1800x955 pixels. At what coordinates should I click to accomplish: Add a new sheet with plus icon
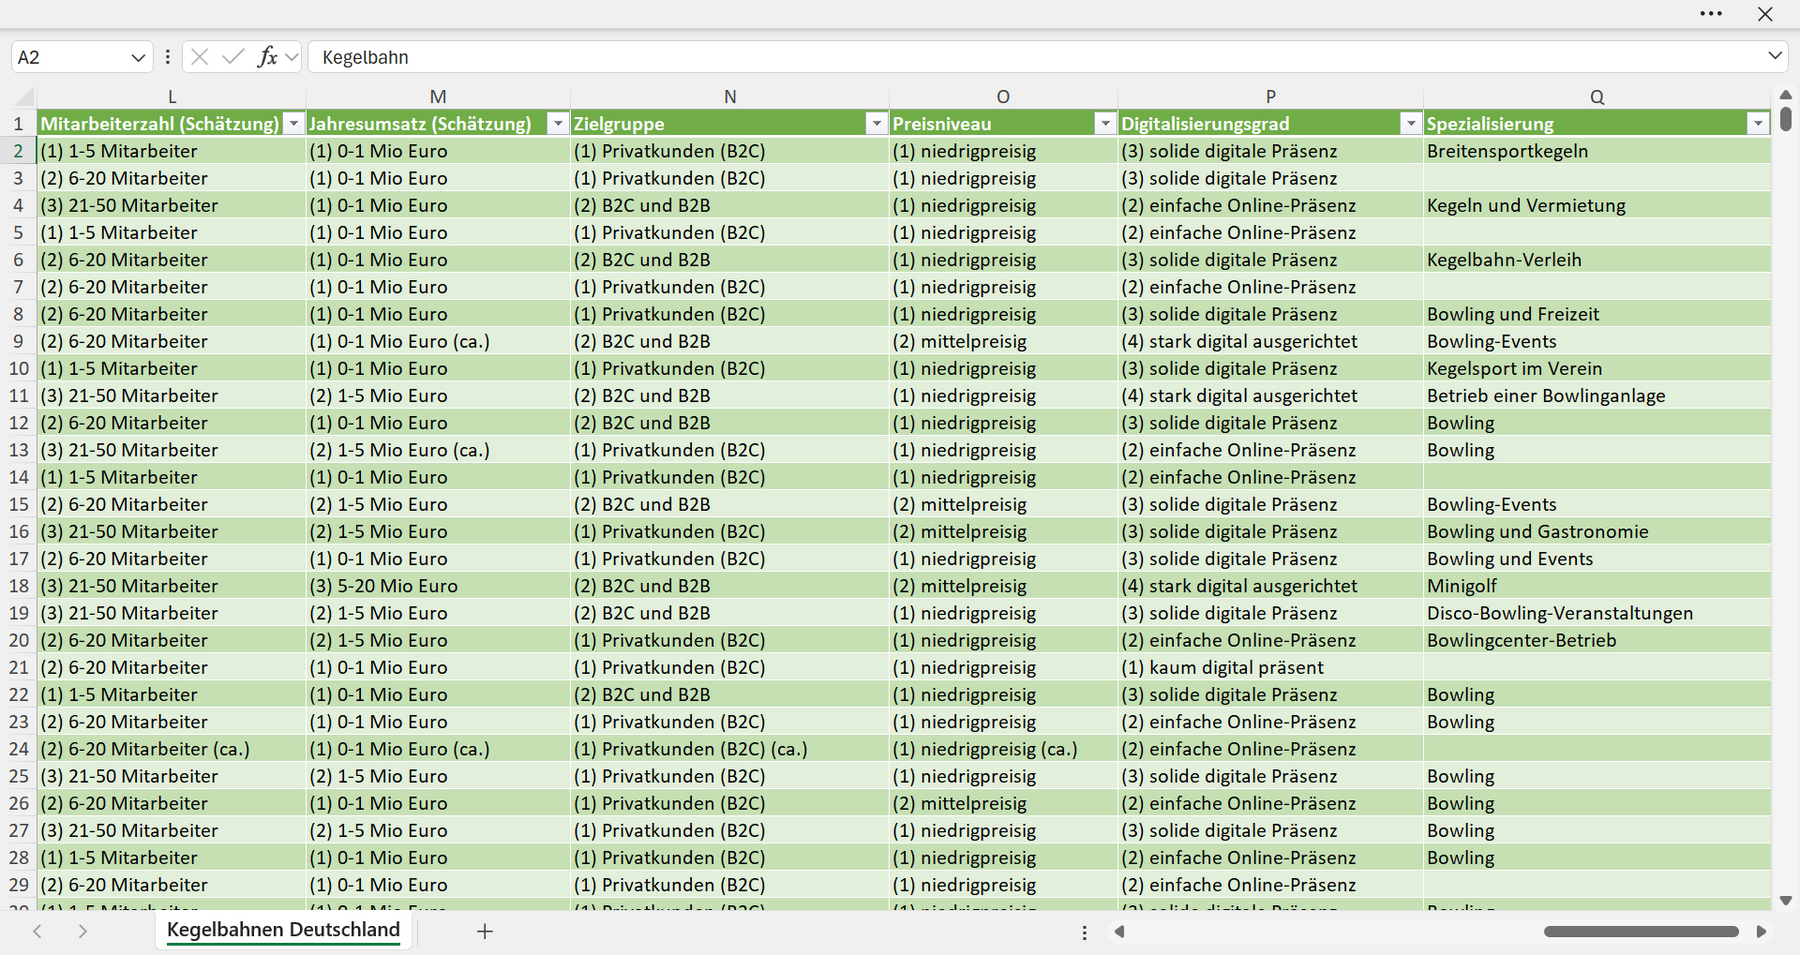click(485, 931)
